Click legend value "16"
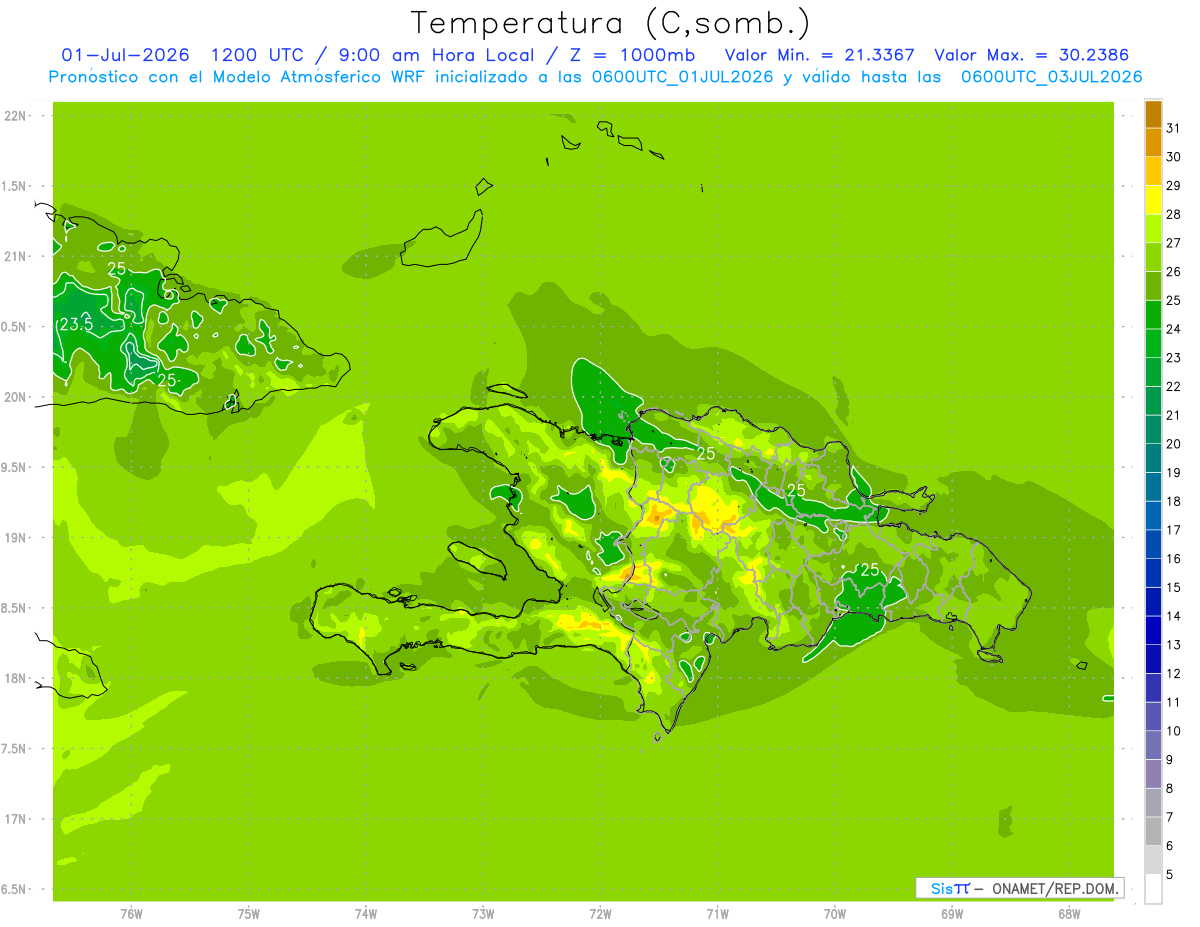The height and width of the screenshot is (927, 1200). point(1173,559)
